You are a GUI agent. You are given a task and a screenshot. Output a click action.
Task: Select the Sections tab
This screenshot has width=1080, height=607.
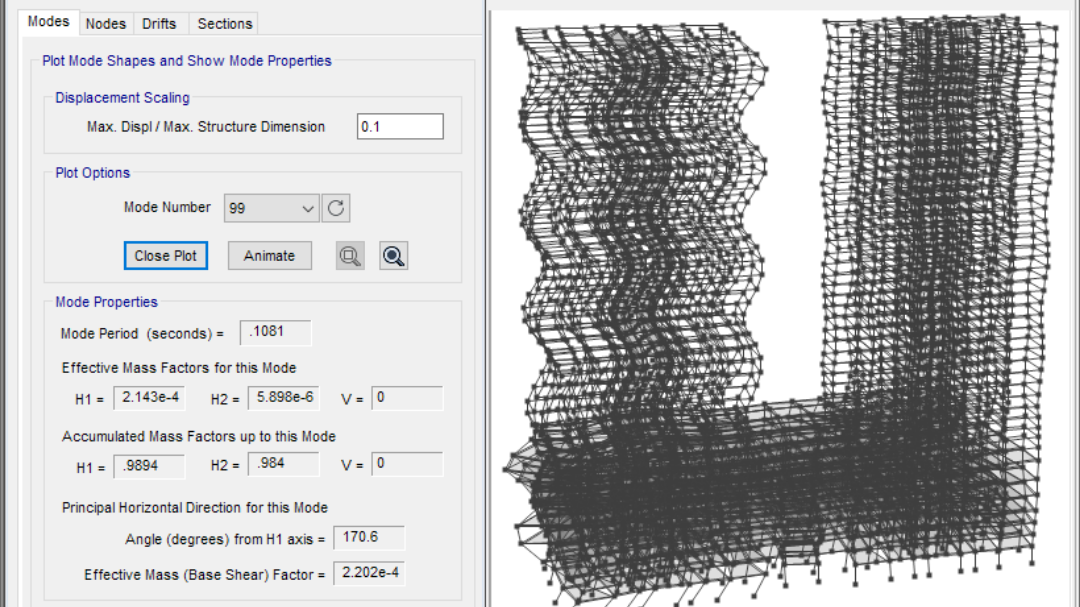225,23
